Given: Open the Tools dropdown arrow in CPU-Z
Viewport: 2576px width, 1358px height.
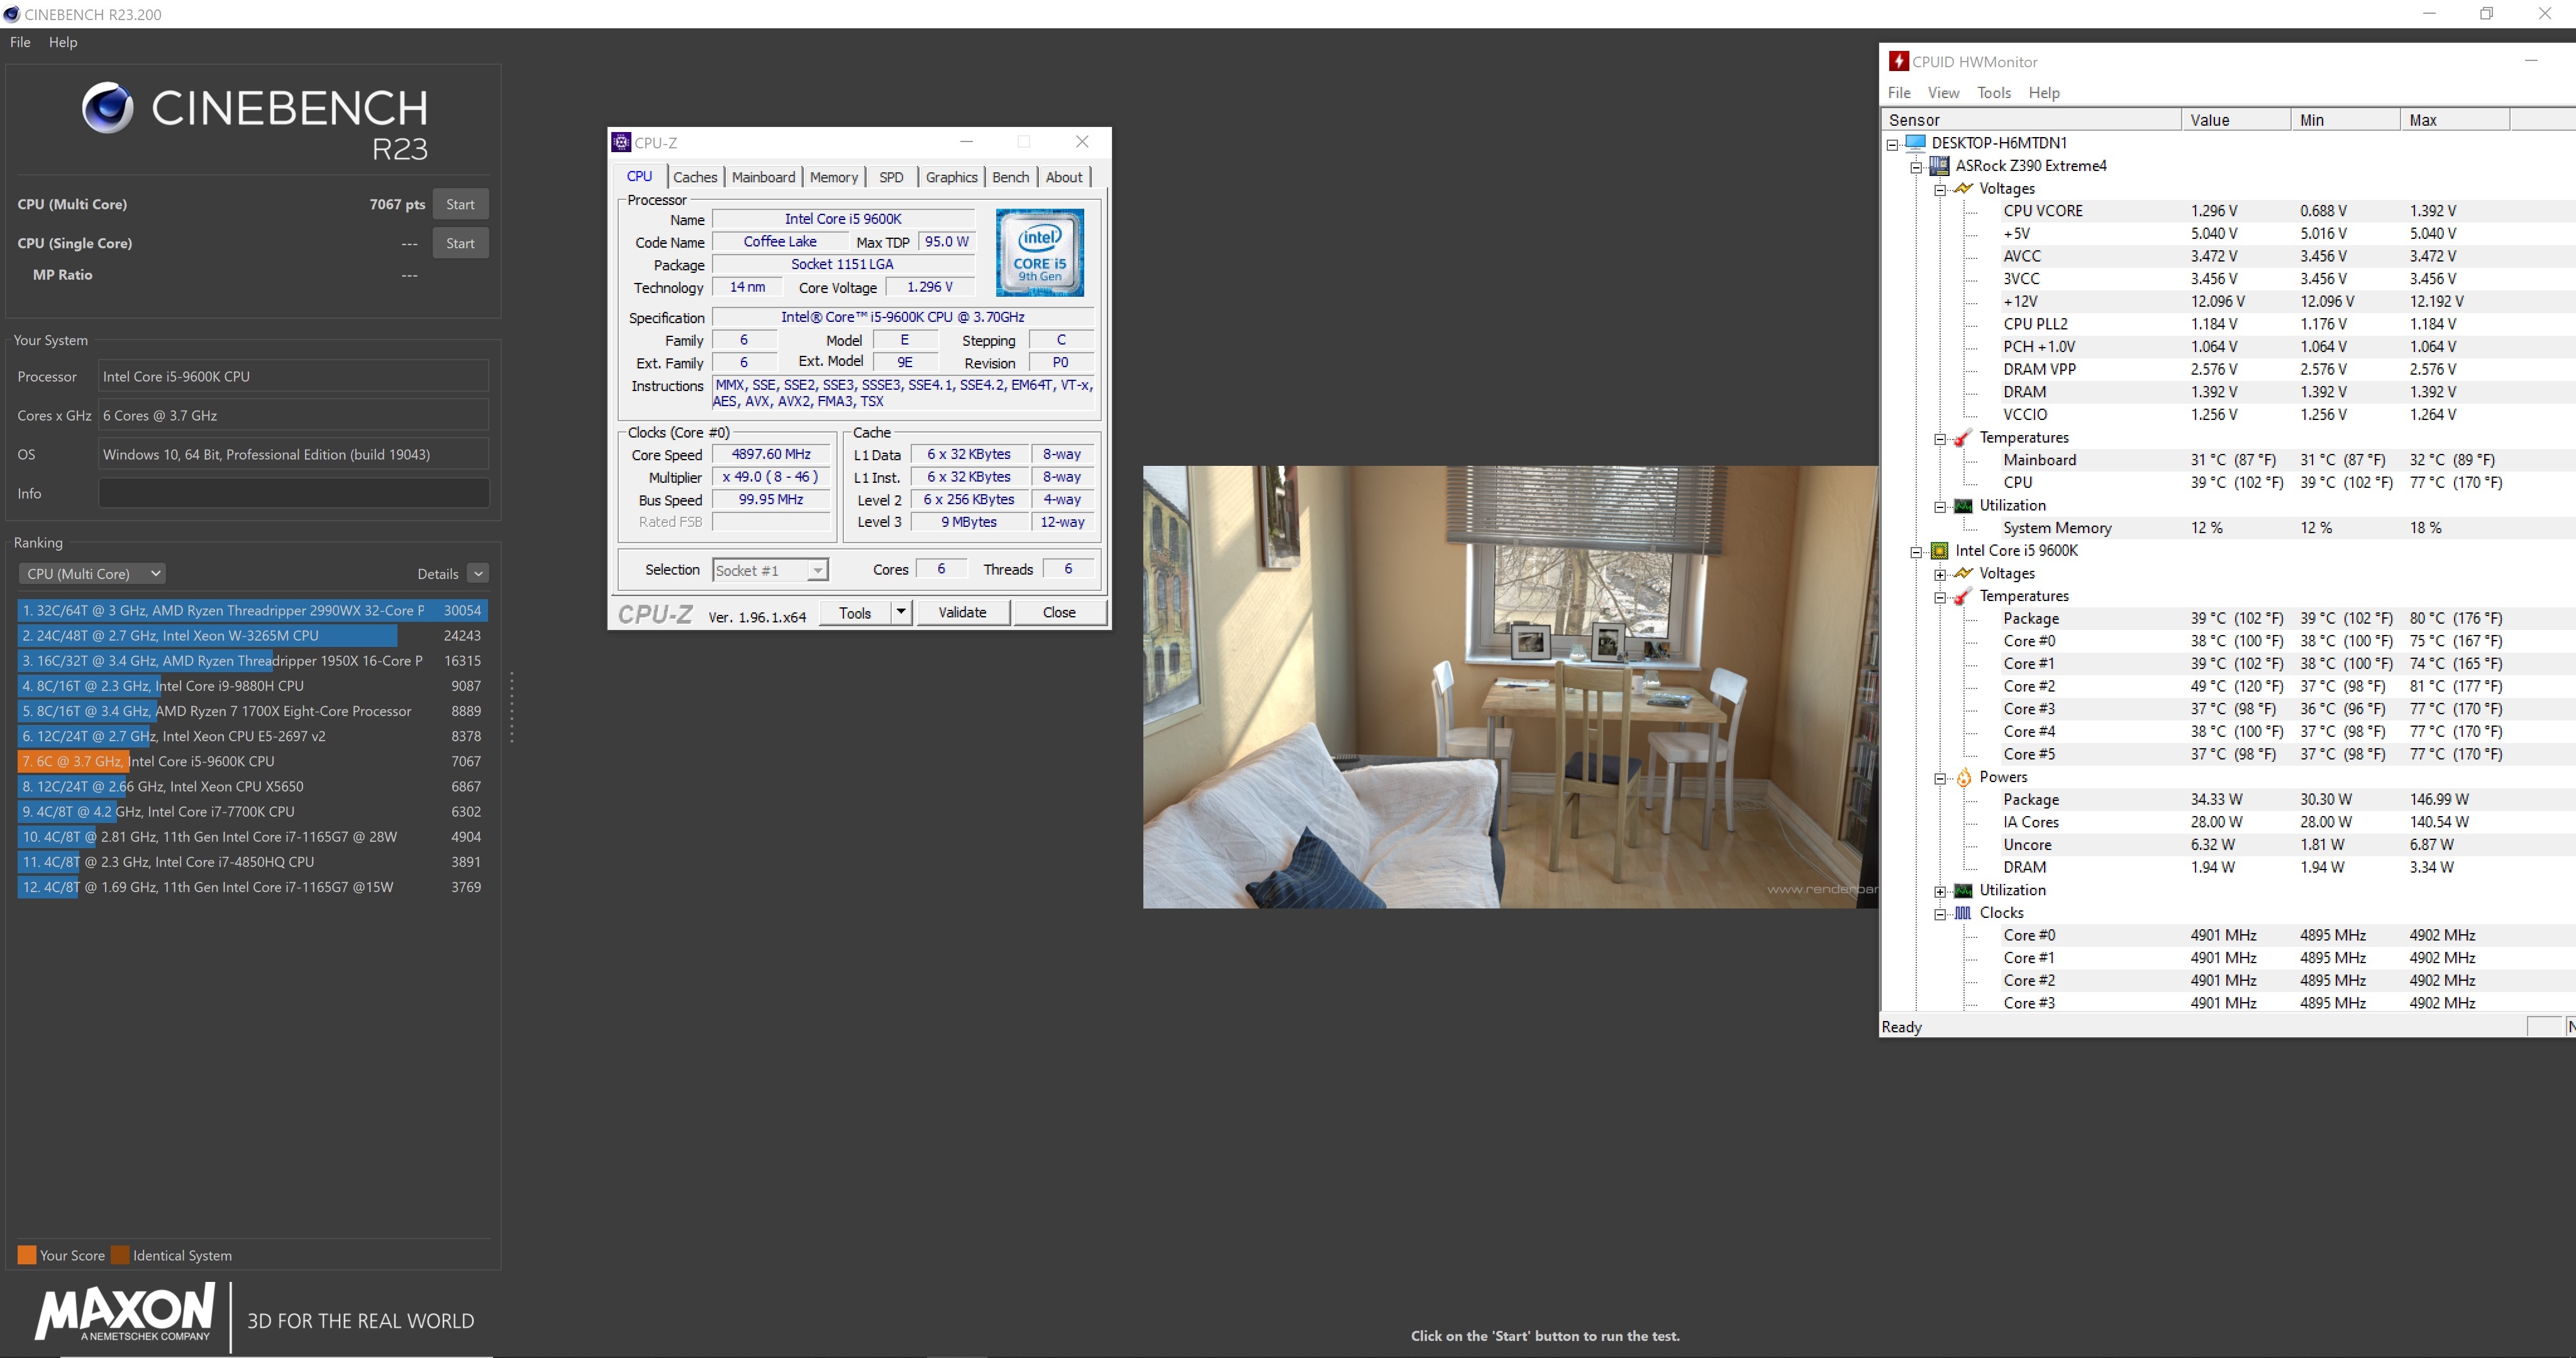Looking at the screenshot, I should click(901, 612).
